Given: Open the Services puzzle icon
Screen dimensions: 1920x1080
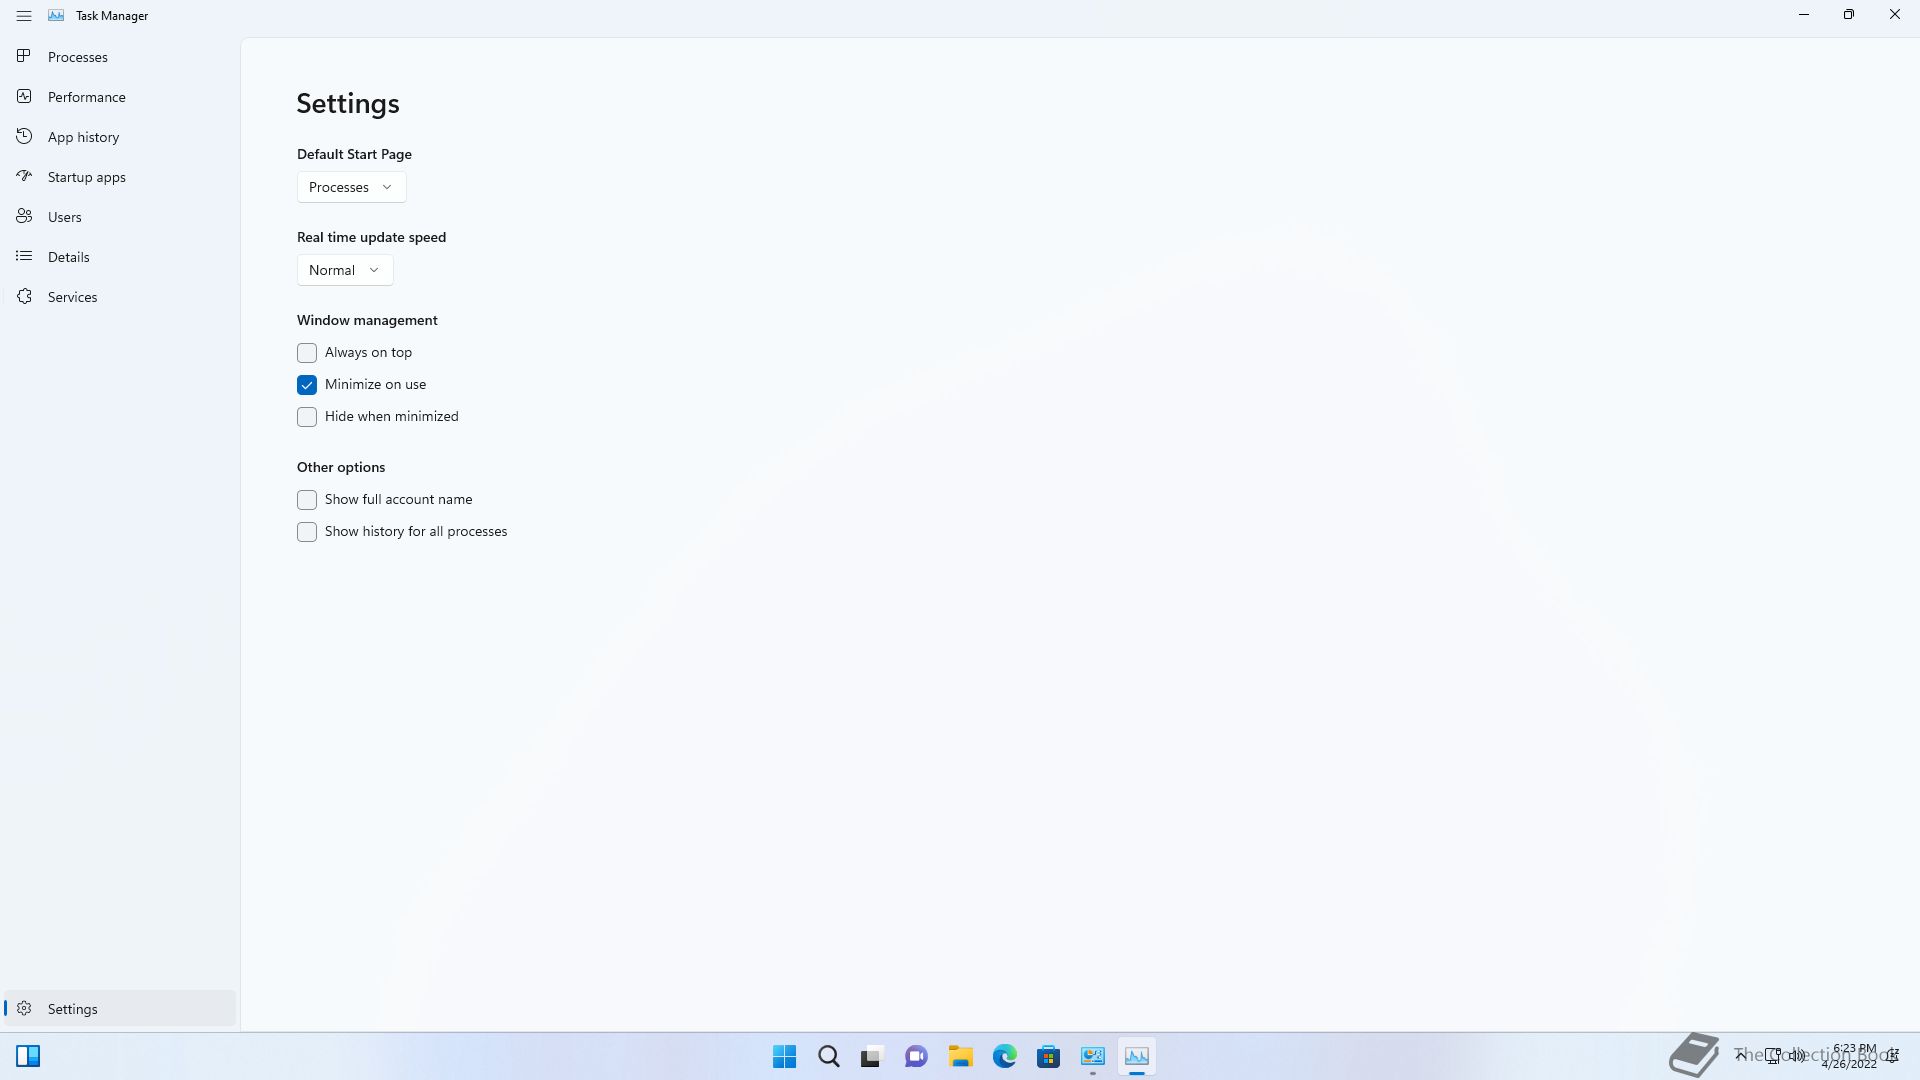Looking at the screenshot, I should [24, 297].
